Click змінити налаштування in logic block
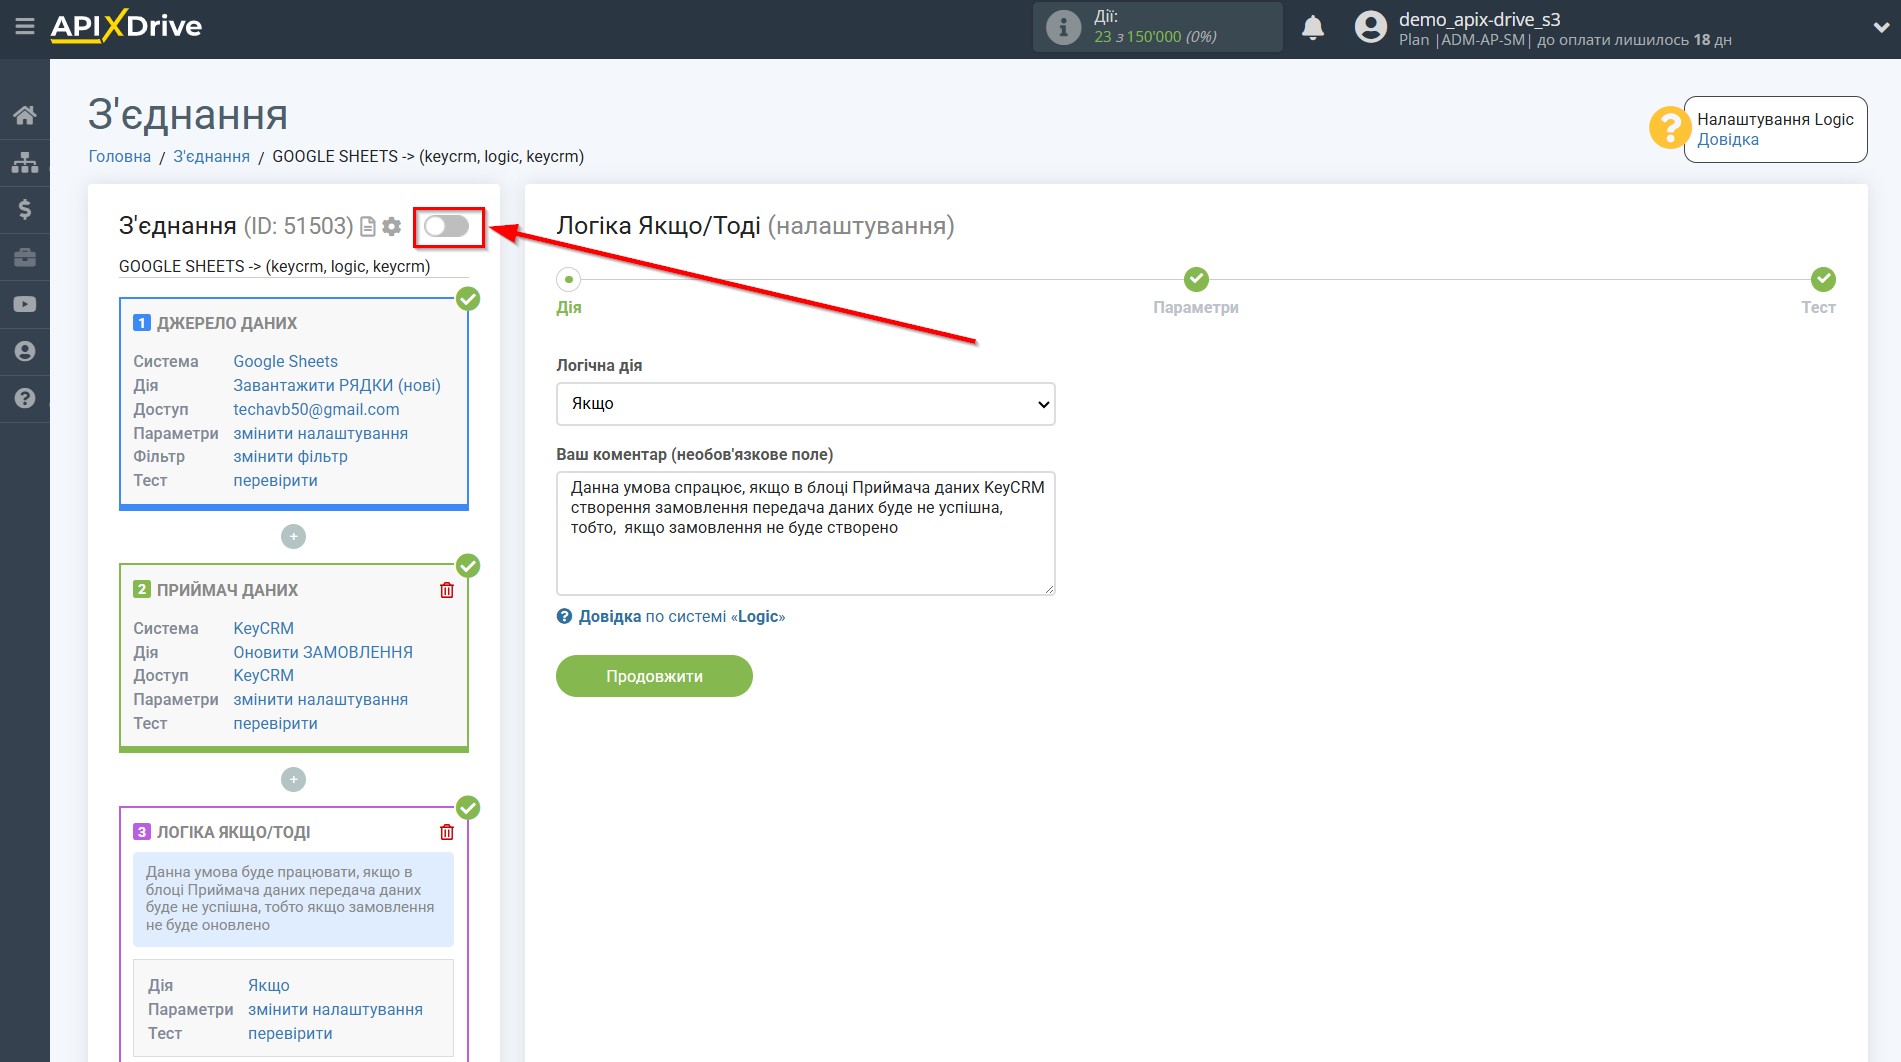 coord(335,1009)
